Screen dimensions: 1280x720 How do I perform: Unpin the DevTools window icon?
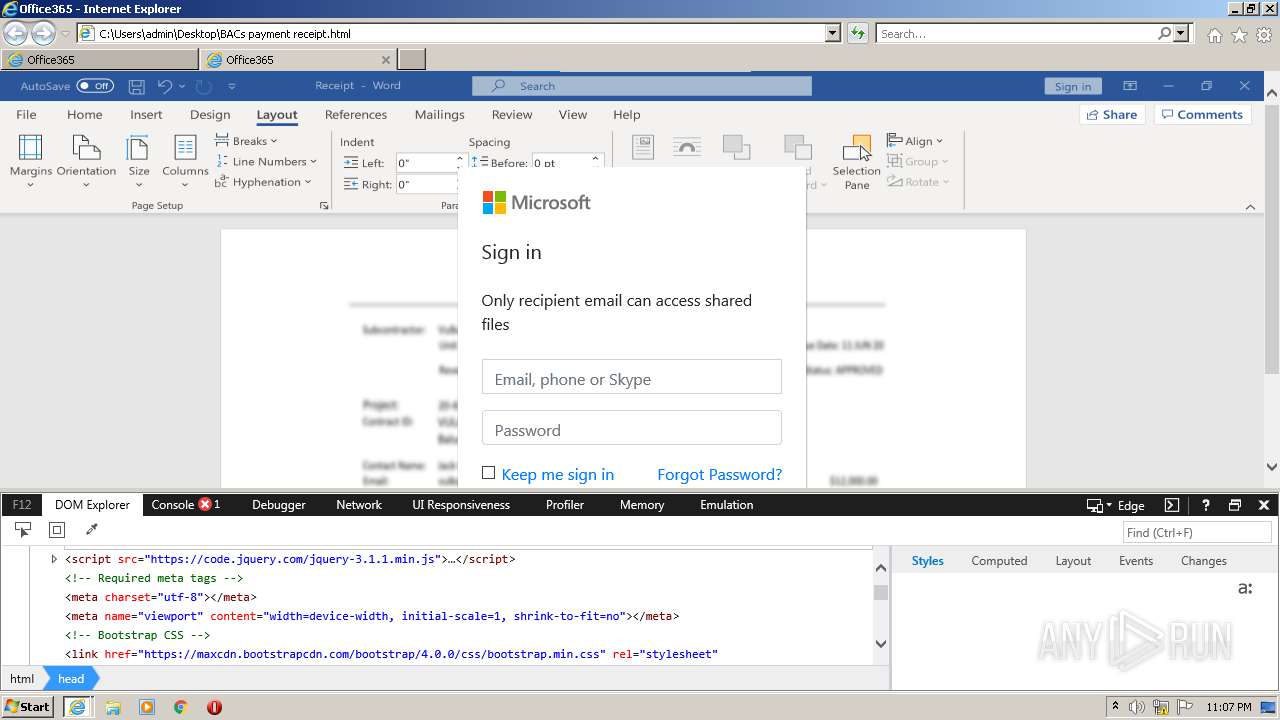coord(1235,505)
